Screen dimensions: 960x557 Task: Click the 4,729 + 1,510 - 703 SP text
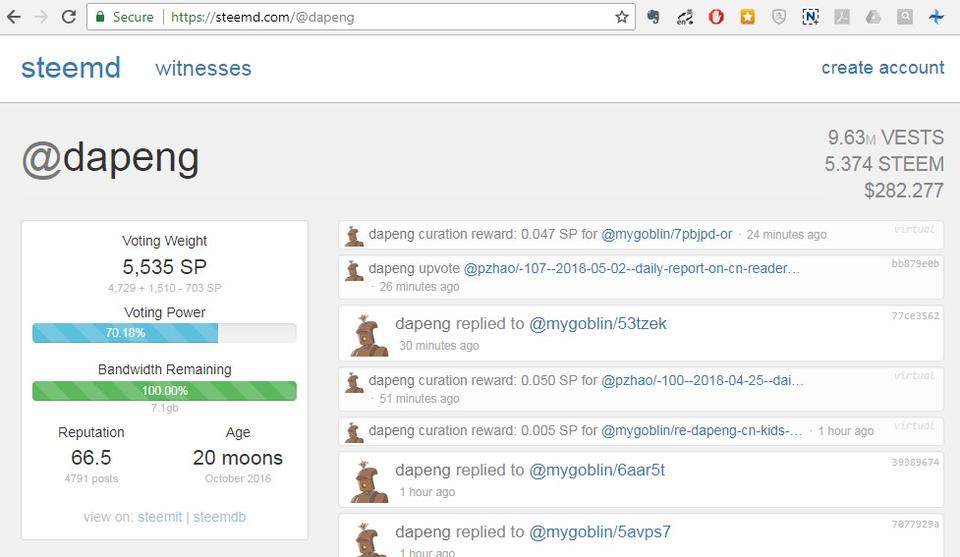165,288
